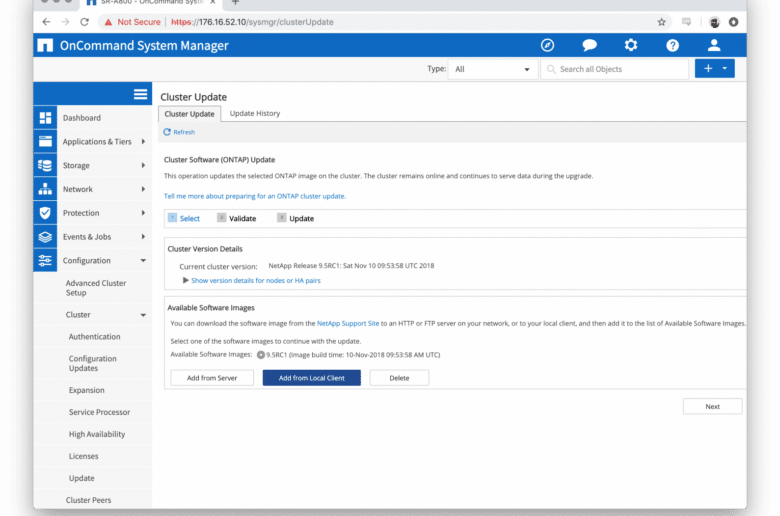Open Dashboard menu item
The image size is (780, 516).
pos(82,118)
